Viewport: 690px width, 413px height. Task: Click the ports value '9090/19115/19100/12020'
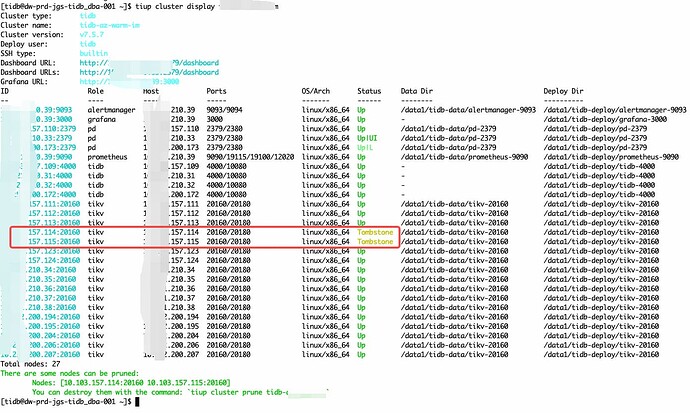coord(250,157)
